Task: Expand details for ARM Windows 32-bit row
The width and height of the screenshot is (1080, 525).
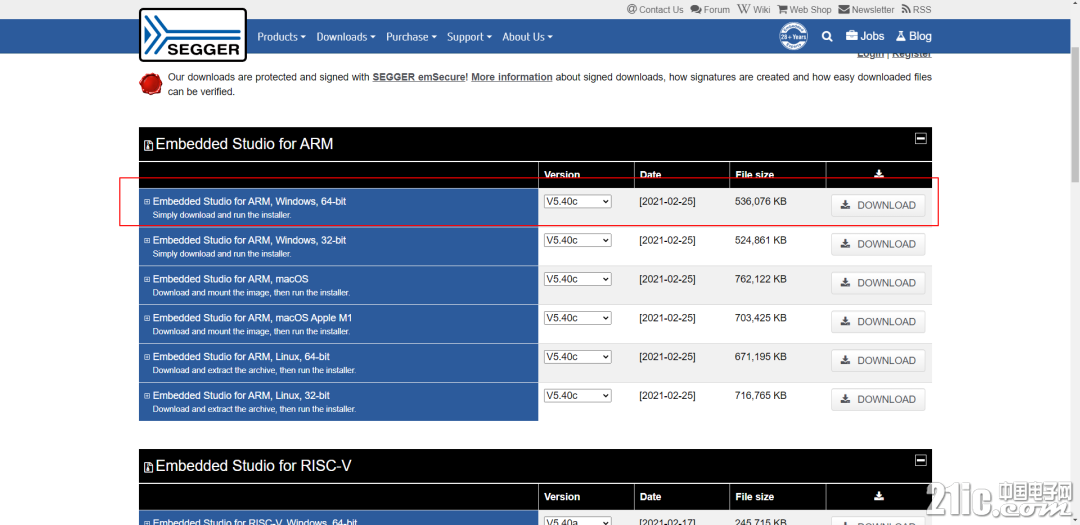Action: [x=147, y=240]
